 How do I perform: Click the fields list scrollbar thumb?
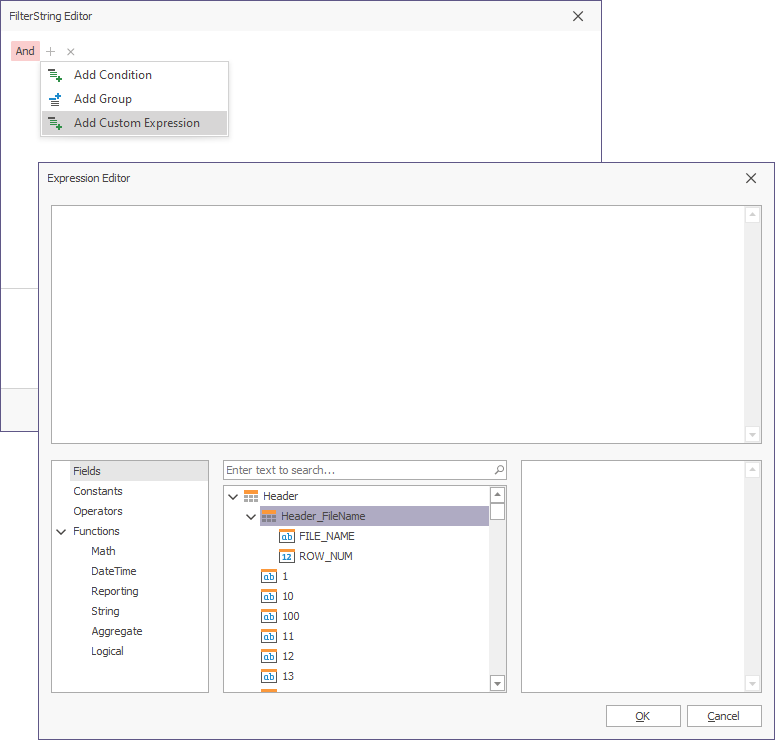pyautogui.click(x=497, y=512)
